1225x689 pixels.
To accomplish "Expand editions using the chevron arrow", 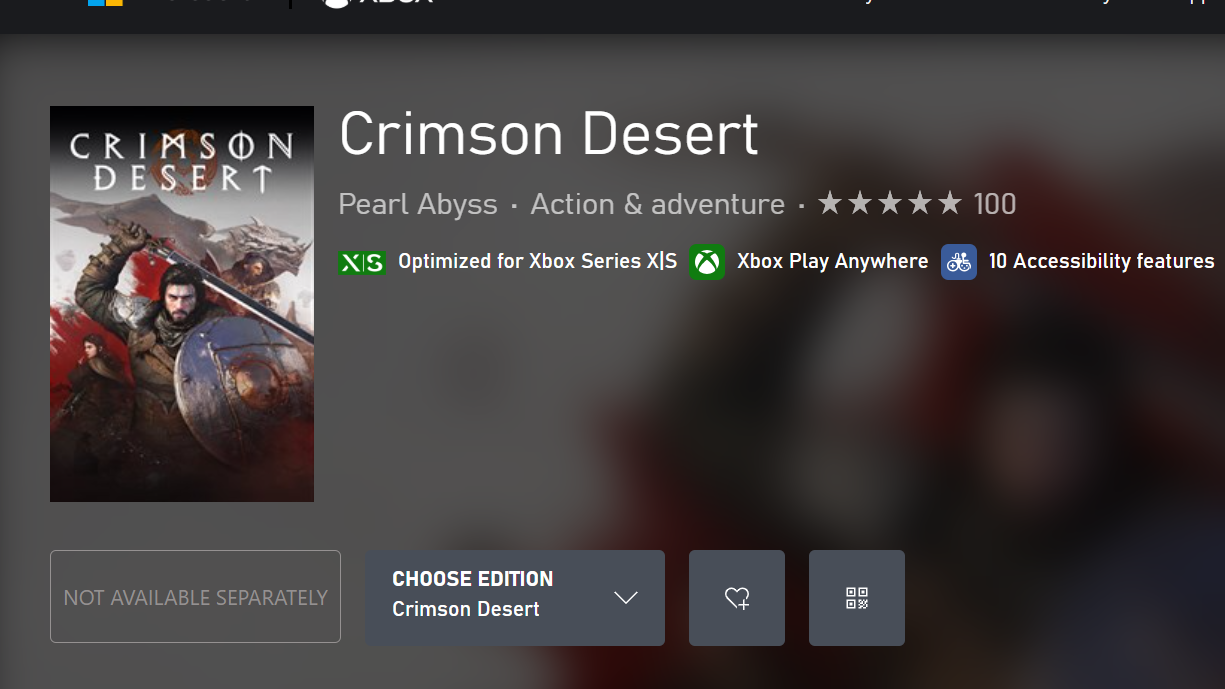I will [x=626, y=598].
